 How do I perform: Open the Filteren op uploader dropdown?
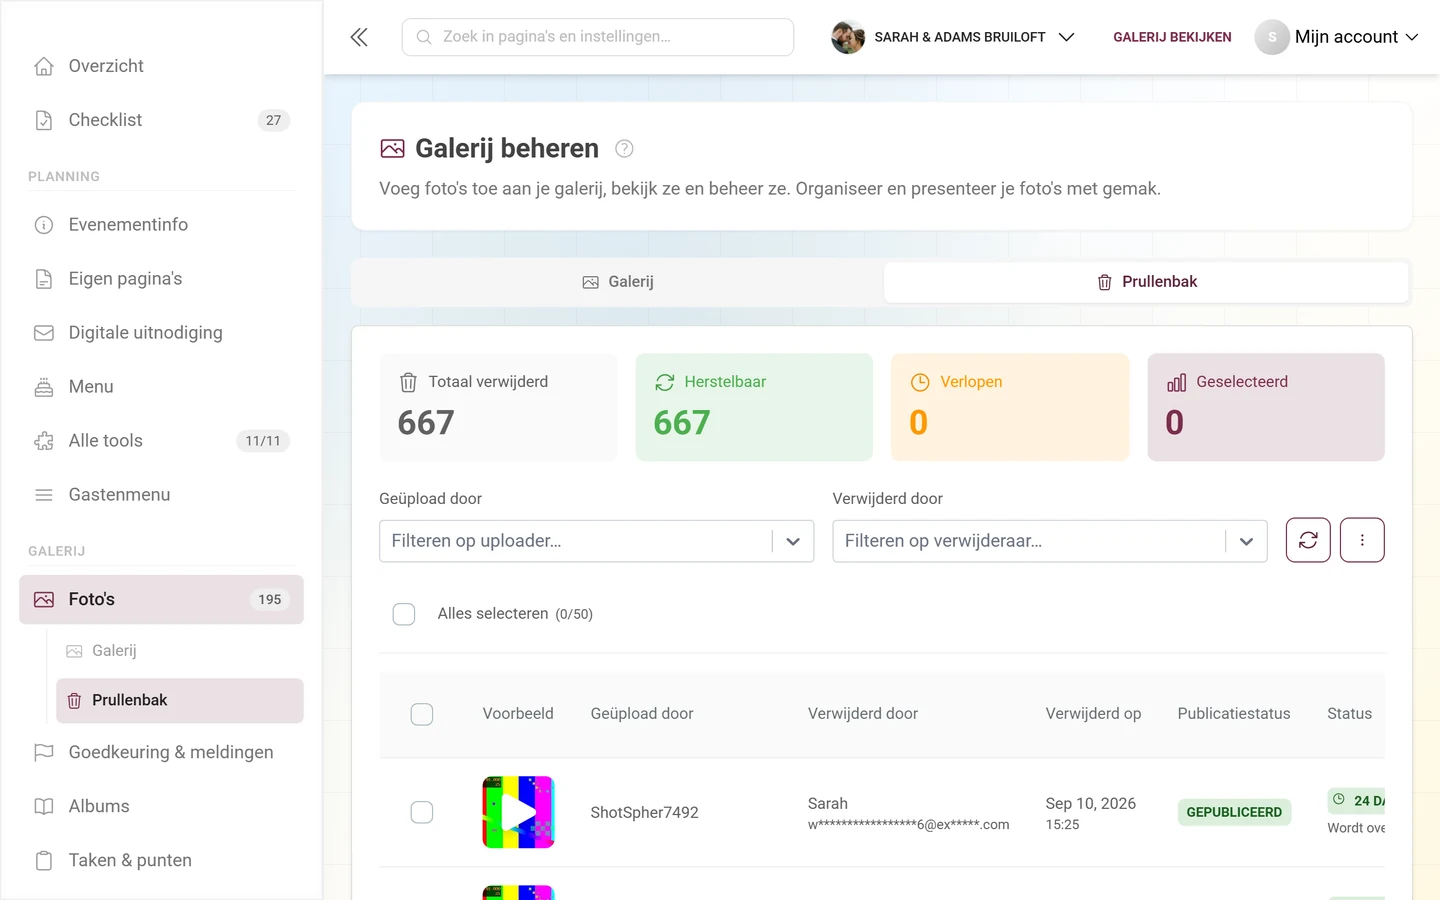click(x=597, y=541)
